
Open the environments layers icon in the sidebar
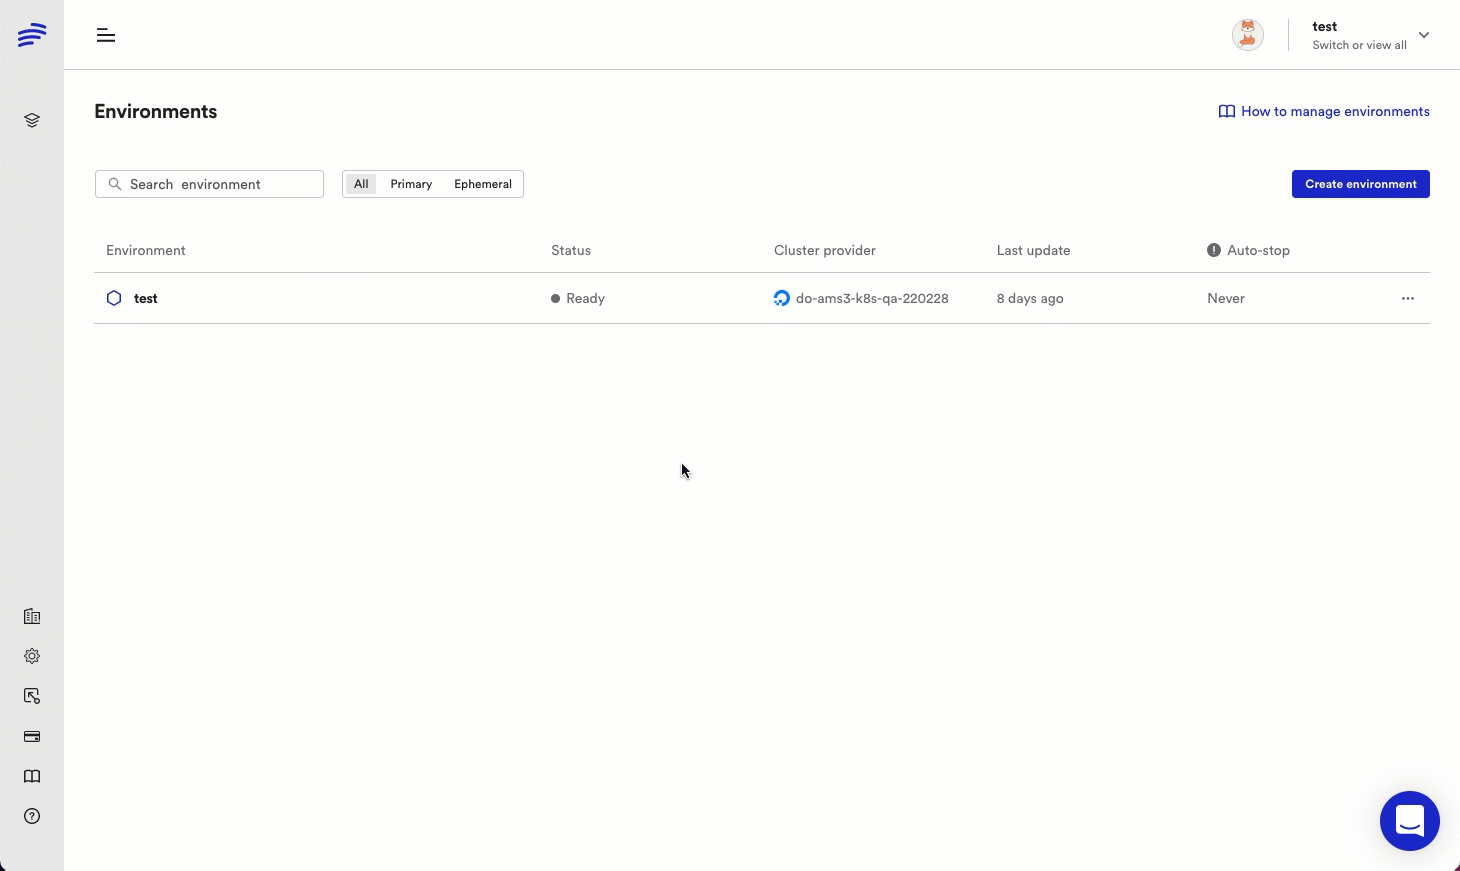[x=32, y=120]
